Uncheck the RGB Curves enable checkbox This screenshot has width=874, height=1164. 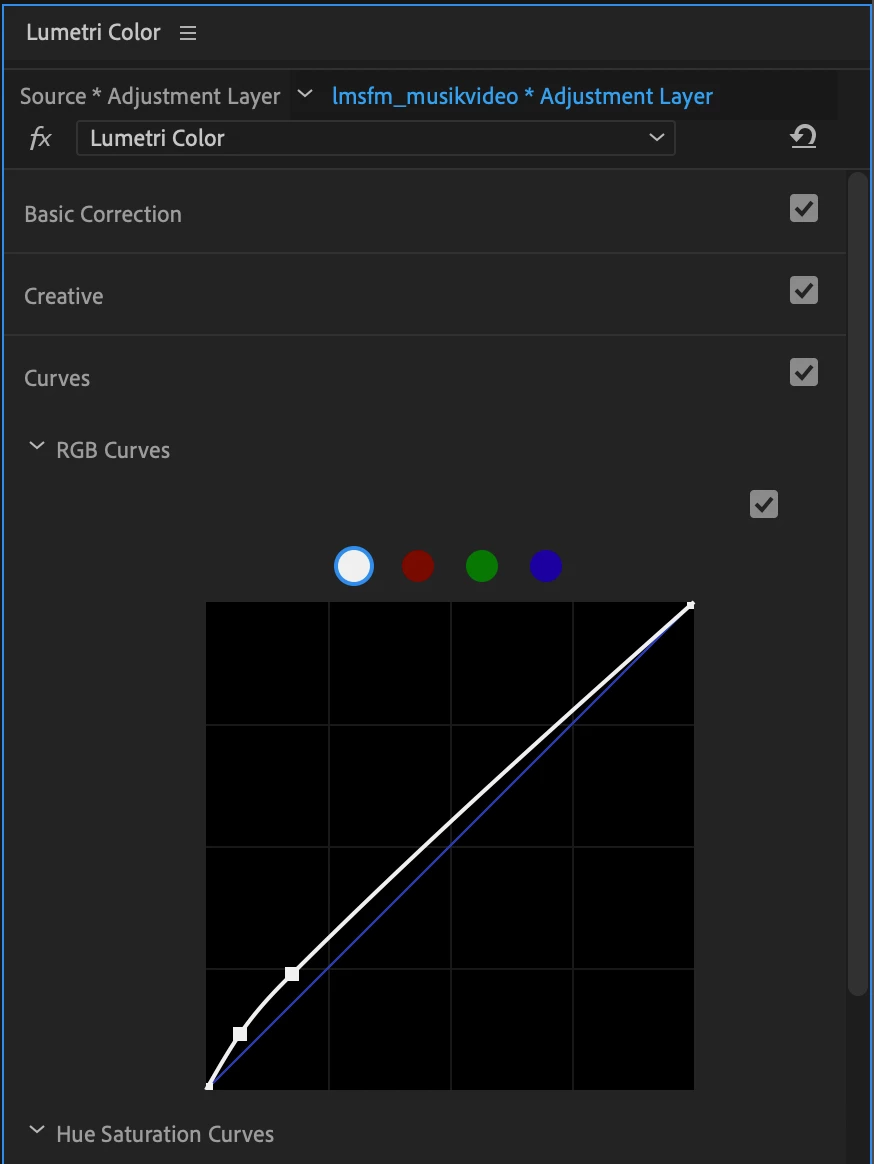tap(763, 504)
